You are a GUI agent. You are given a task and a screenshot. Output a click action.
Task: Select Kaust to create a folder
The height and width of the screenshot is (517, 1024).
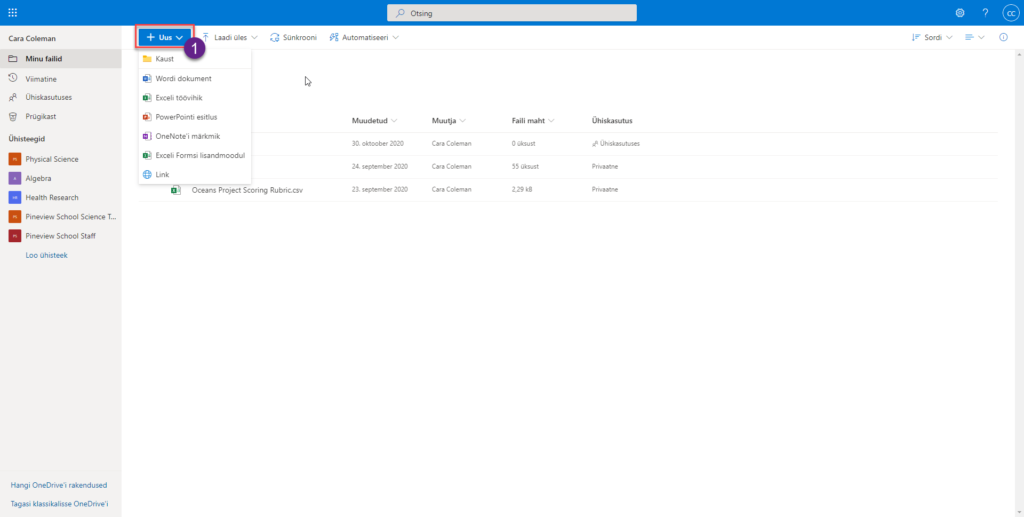[x=164, y=59]
